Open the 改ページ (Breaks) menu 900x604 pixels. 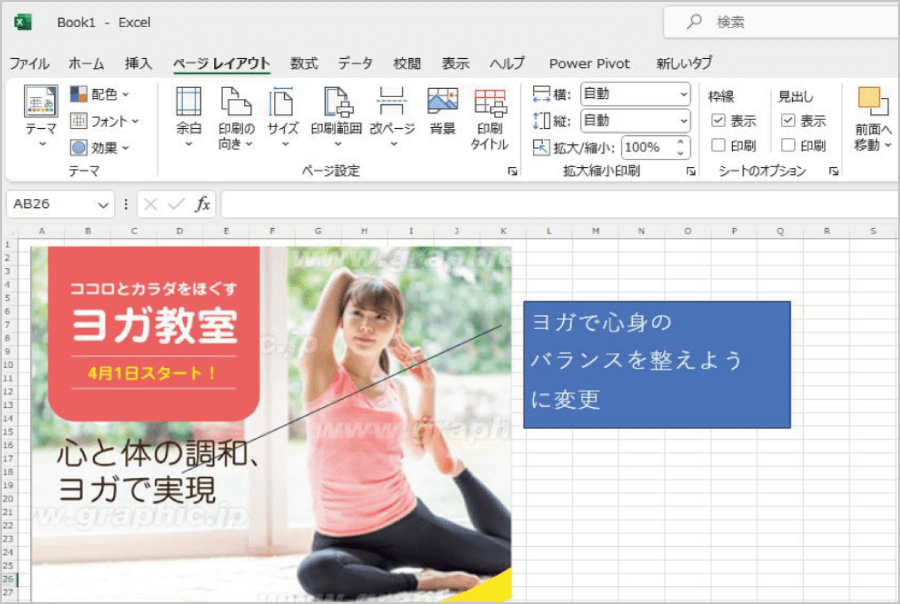[391, 103]
